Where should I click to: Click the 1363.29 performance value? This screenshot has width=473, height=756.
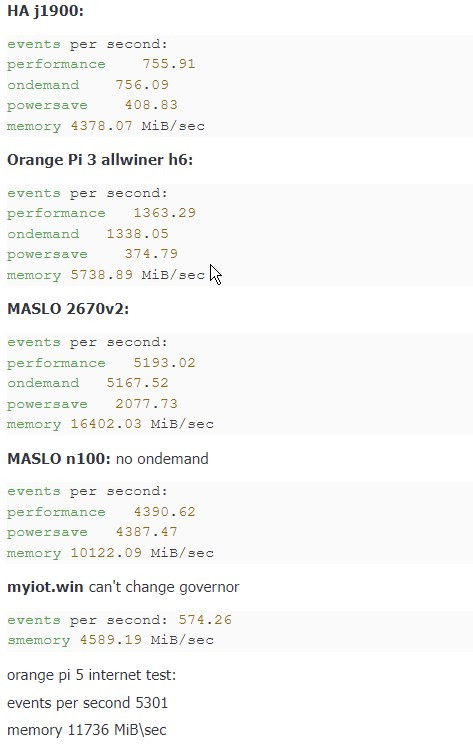tap(164, 213)
